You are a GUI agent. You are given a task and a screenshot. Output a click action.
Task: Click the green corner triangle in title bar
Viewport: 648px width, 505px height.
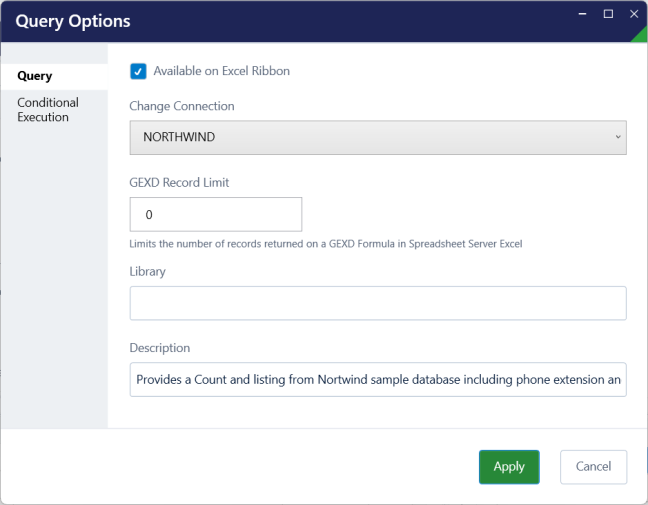(x=641, y=35)
